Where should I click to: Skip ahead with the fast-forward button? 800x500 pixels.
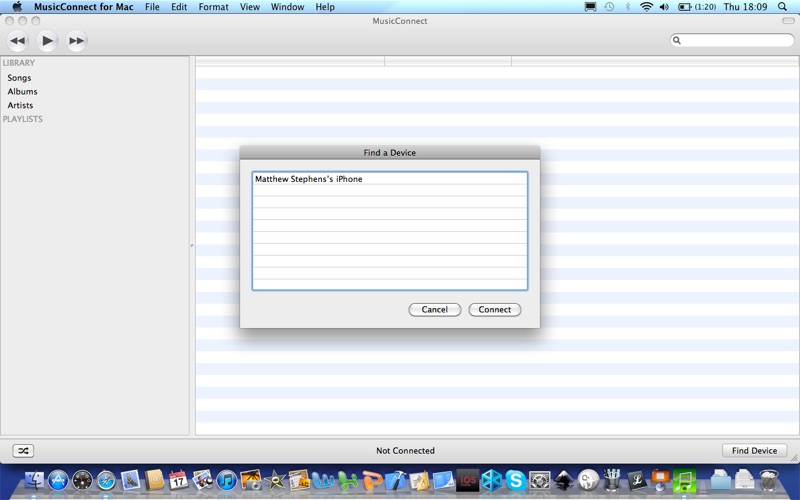pyautogui.click(x=77, y=41)
